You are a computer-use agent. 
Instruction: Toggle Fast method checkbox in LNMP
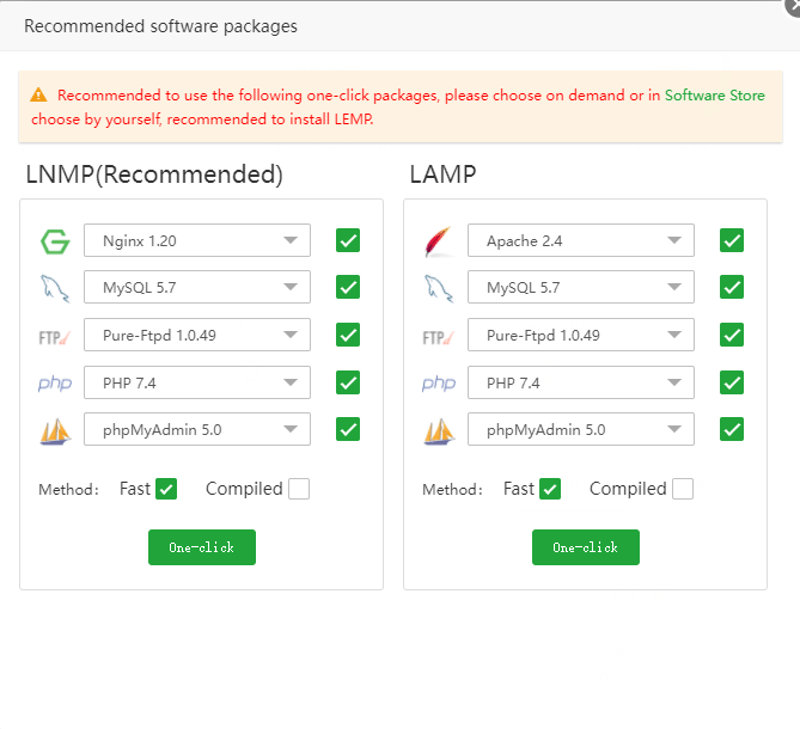[x=166, y=489]
